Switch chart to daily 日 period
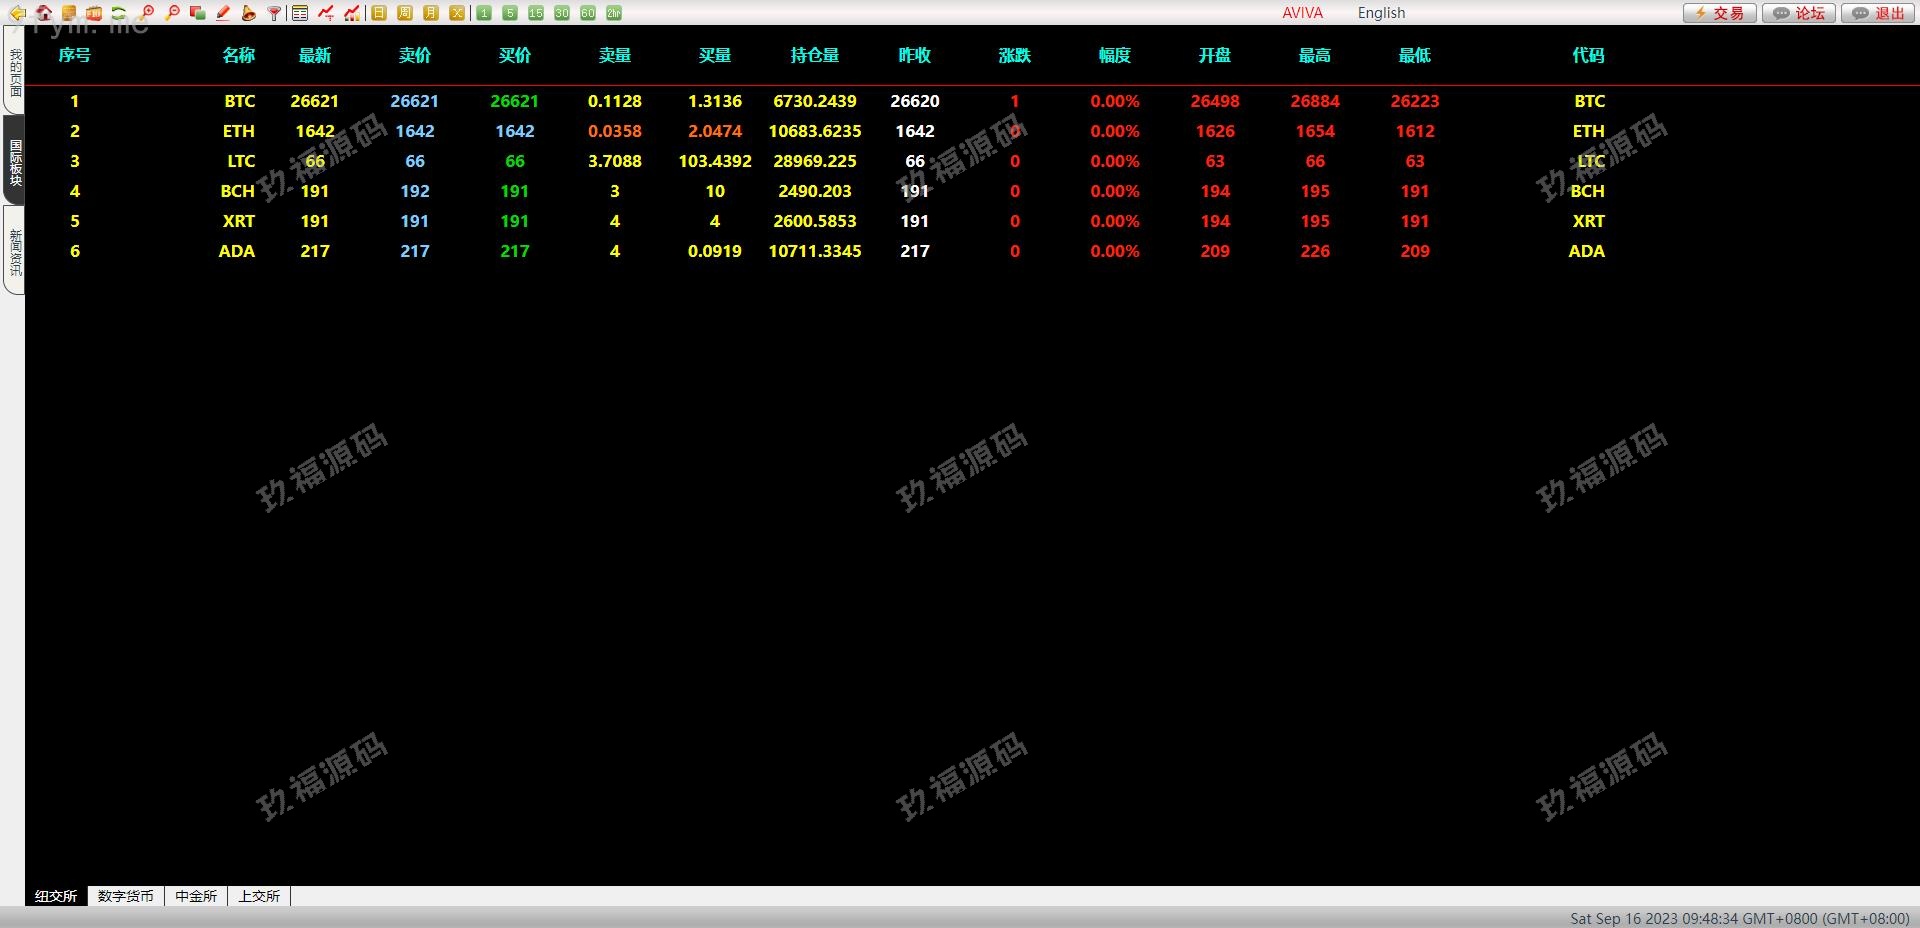Viewport: 1920px width, 928px height. click(x=379, y=13)
